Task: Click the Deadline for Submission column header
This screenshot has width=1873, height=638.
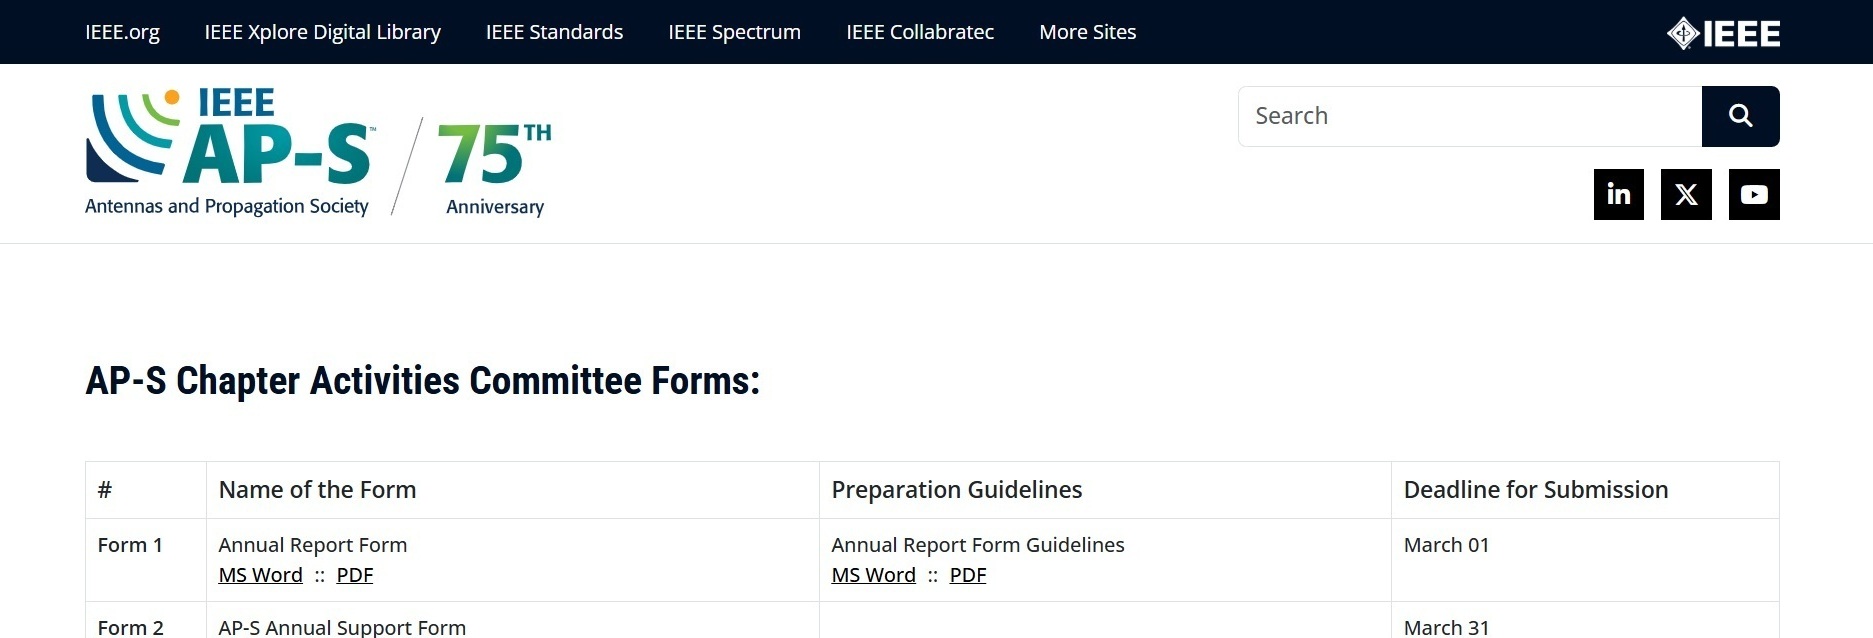Action: (x=1535, y=490)
